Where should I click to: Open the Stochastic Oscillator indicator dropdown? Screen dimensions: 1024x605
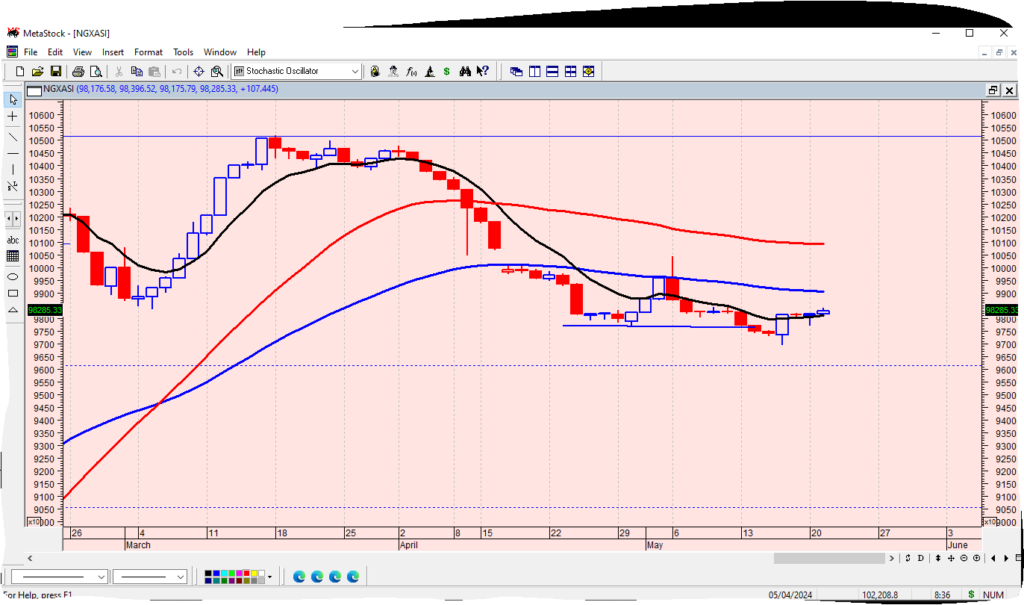355,71
